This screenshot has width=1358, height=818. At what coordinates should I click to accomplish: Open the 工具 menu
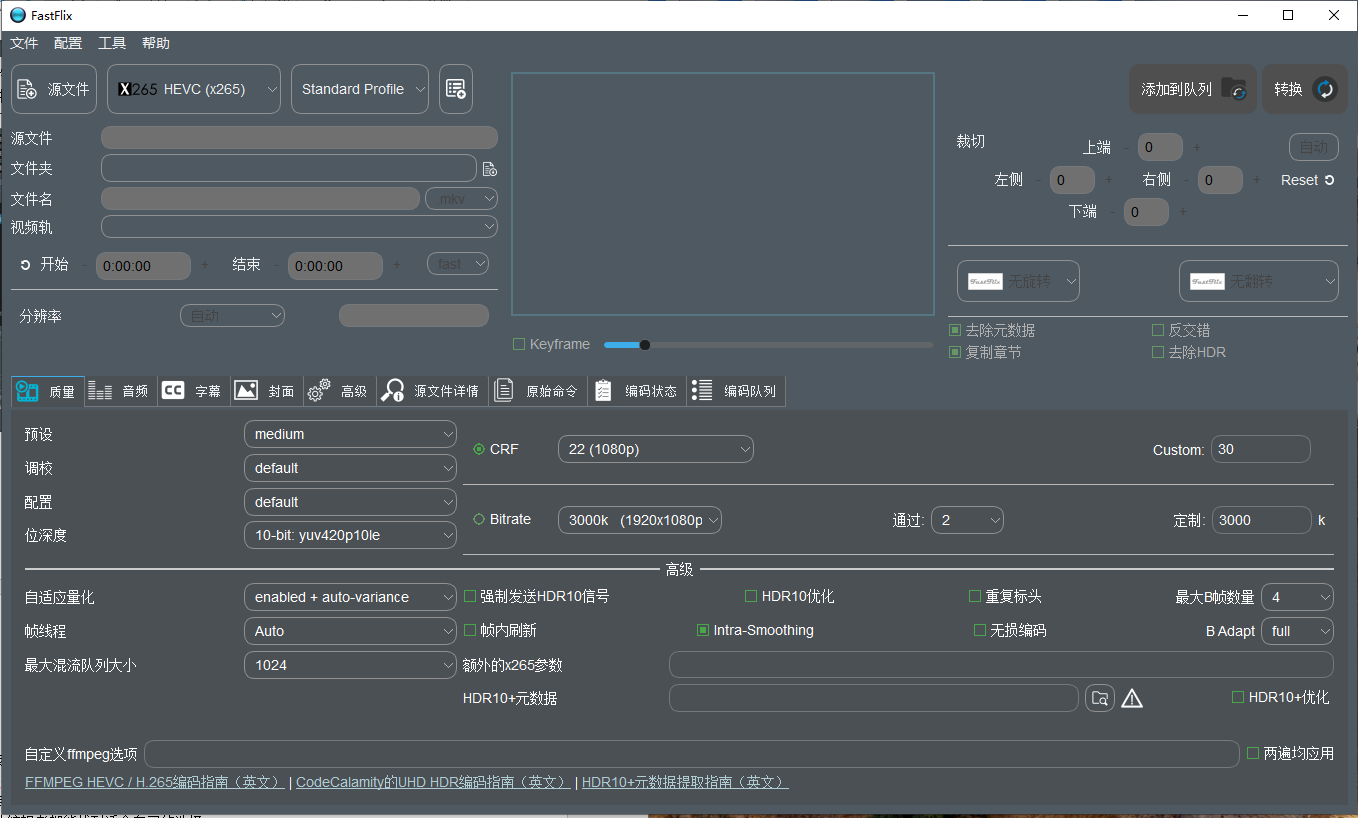coord(112,43)
